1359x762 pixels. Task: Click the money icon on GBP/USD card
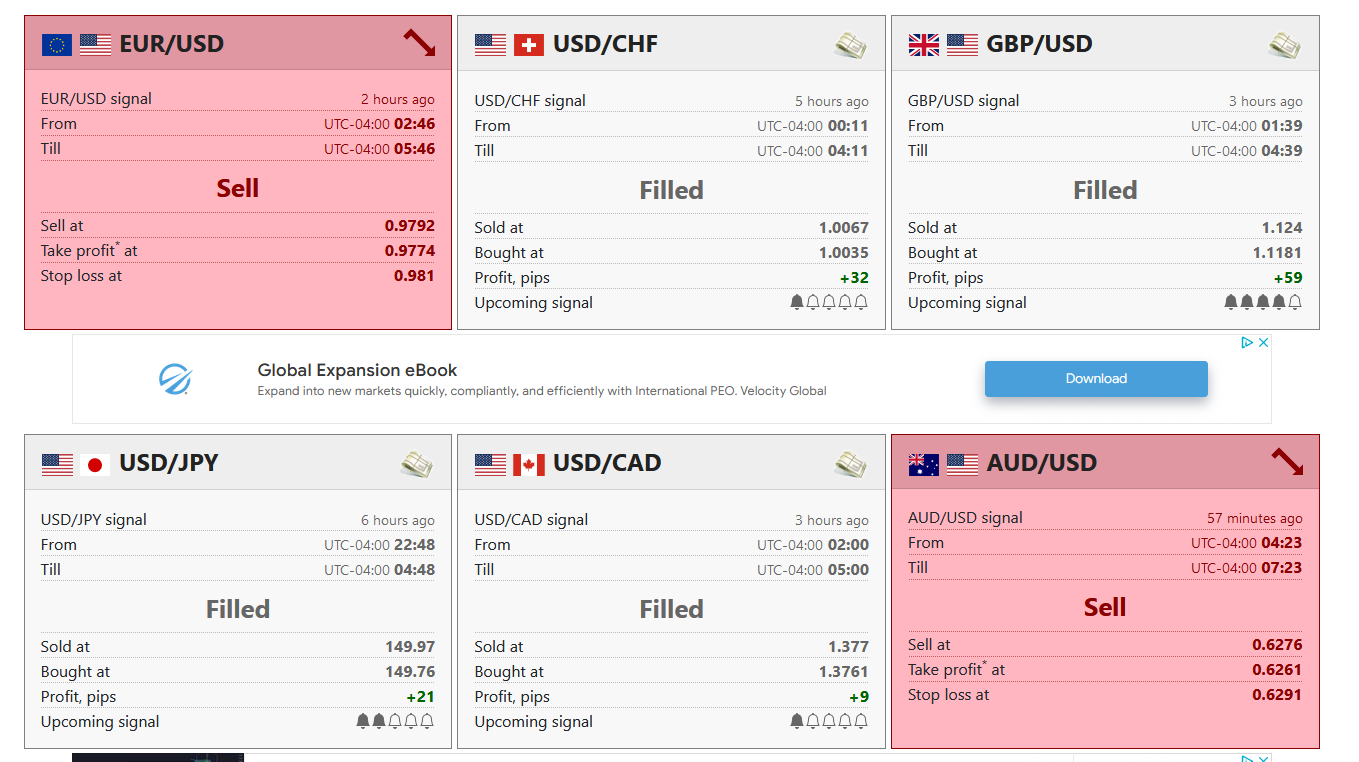click(x=1284, y=45)
